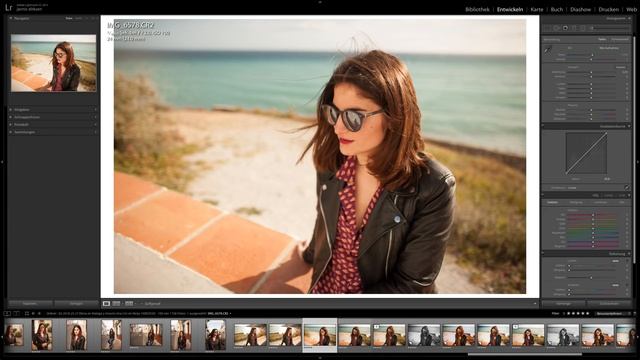Set treatment to Farbe
This screenshot has height=360, width=640.
pos(602,40)
